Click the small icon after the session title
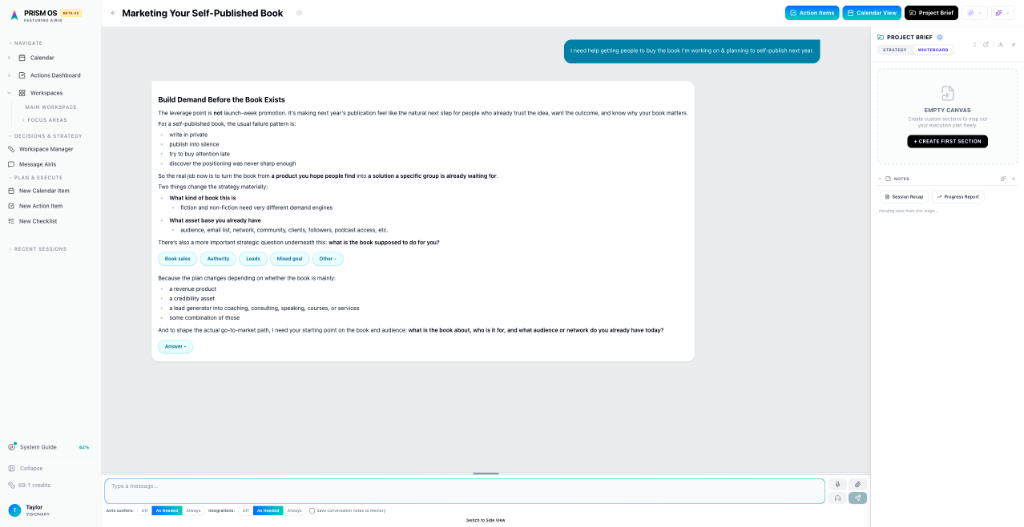The width and height of the screenshot is (1024, 527). (299, 13)
